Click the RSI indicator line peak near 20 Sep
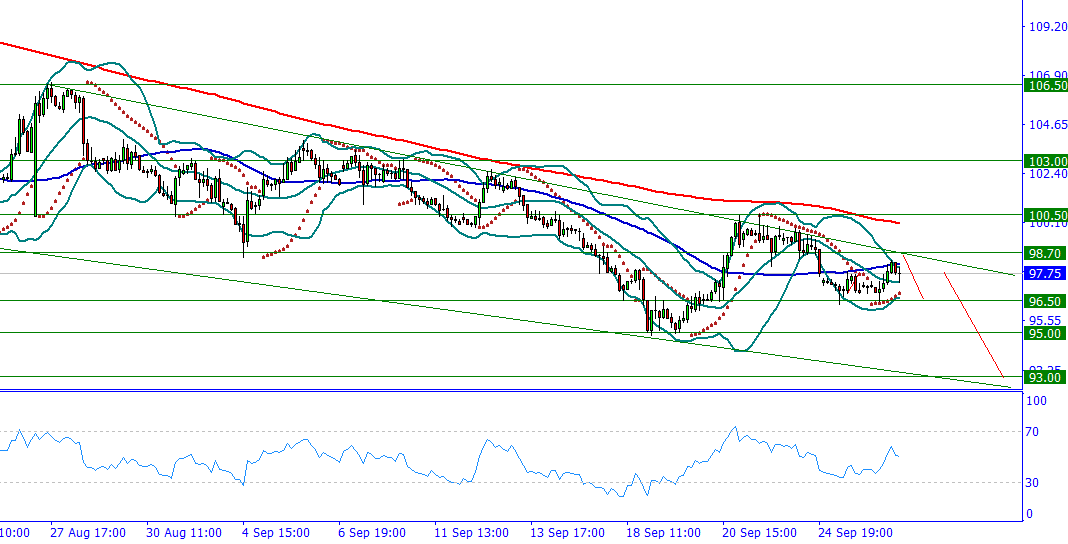Image resolution: width=1068 pixels, height=544 pixels. (734, 428)
